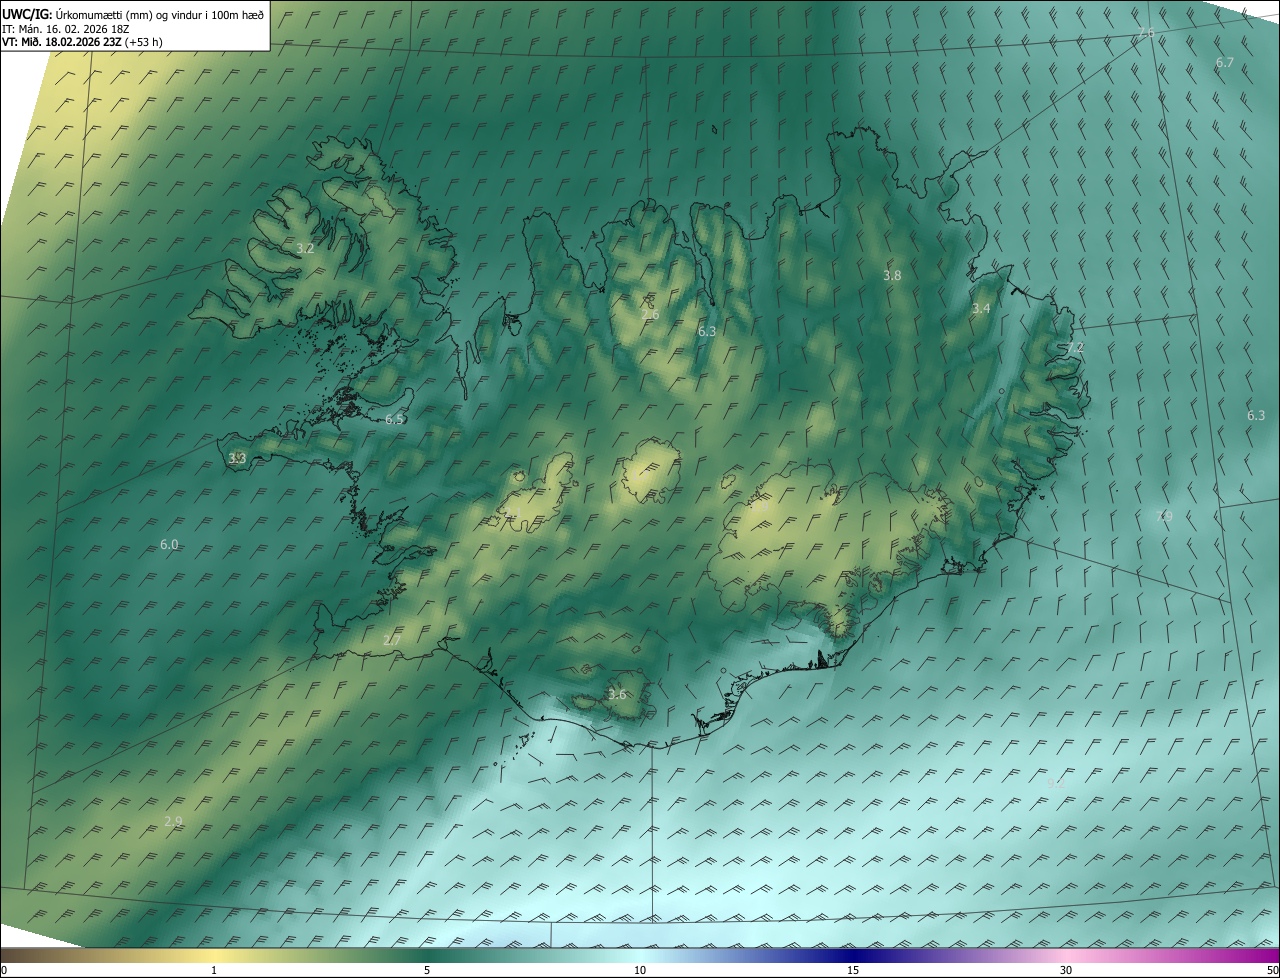The height and width of the screenshot is (978, 1280).
Task: Click the 15 tick on color scale
Action: coord(853,970)
